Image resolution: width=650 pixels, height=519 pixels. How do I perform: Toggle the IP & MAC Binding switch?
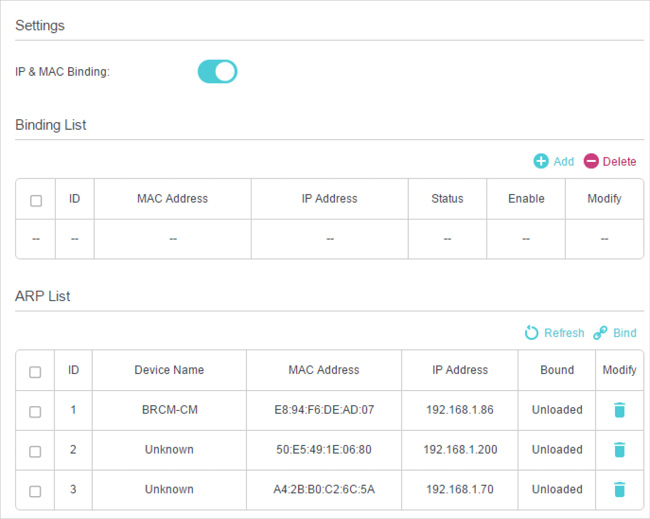(217, 72)
